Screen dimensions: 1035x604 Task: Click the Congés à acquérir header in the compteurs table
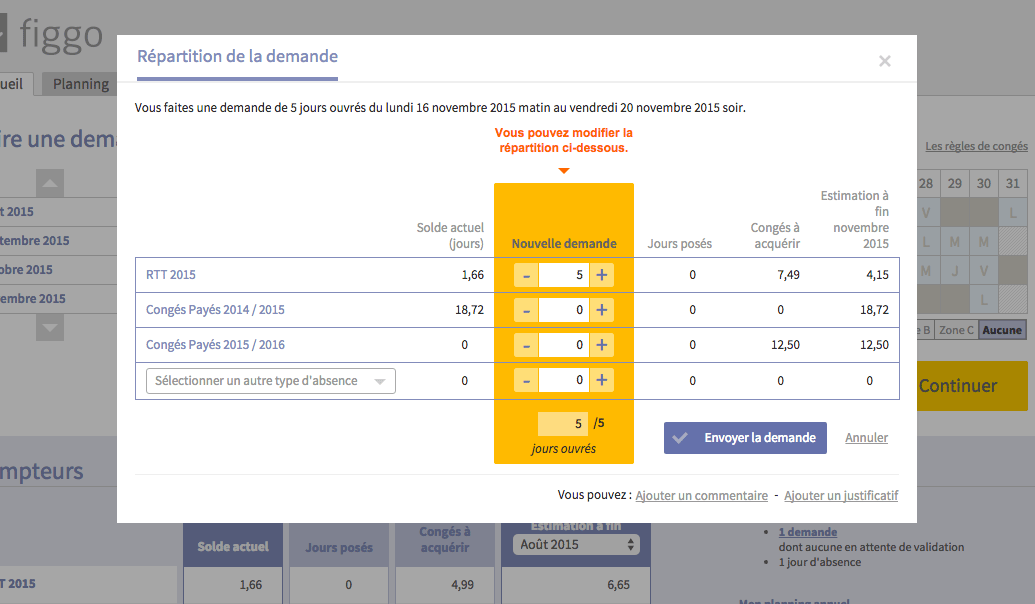pyautogui.click(x=445, y=539)
